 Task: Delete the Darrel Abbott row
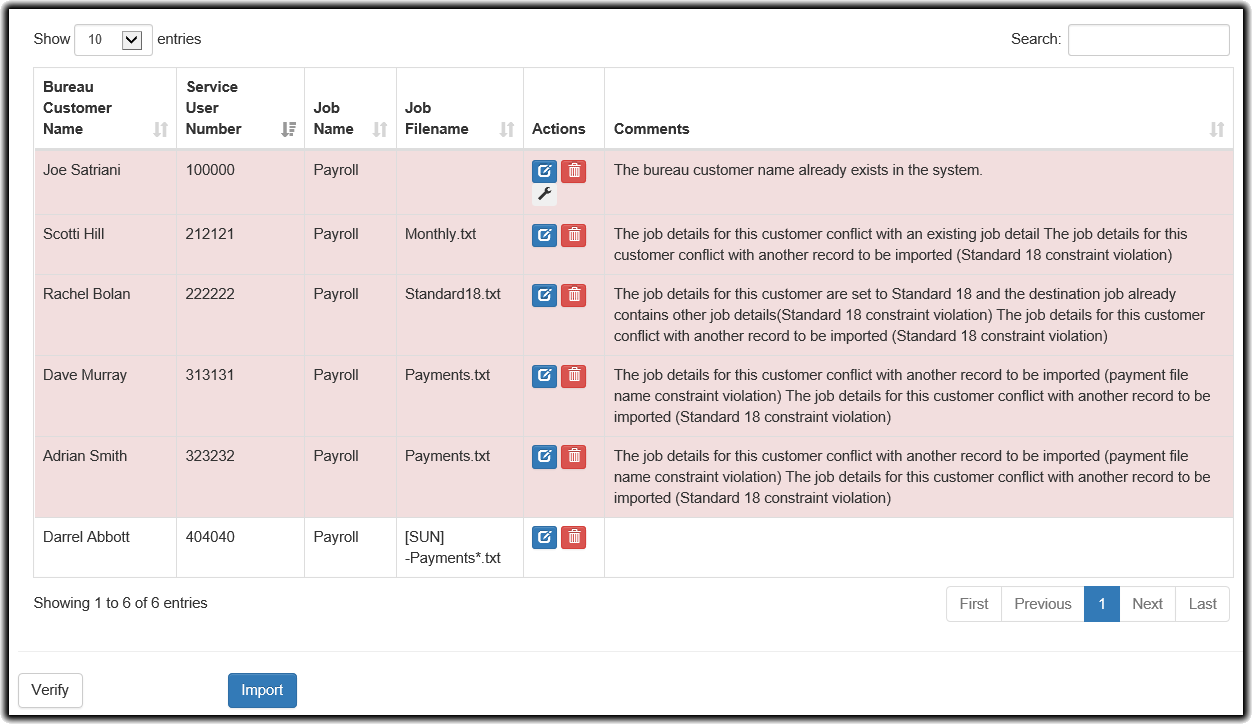573,538
